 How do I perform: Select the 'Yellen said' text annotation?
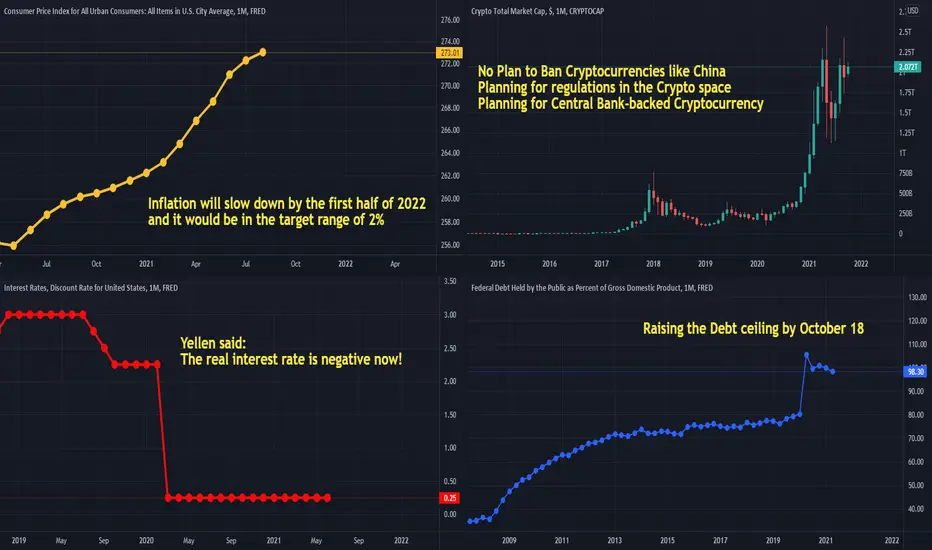tap(291, 351)
